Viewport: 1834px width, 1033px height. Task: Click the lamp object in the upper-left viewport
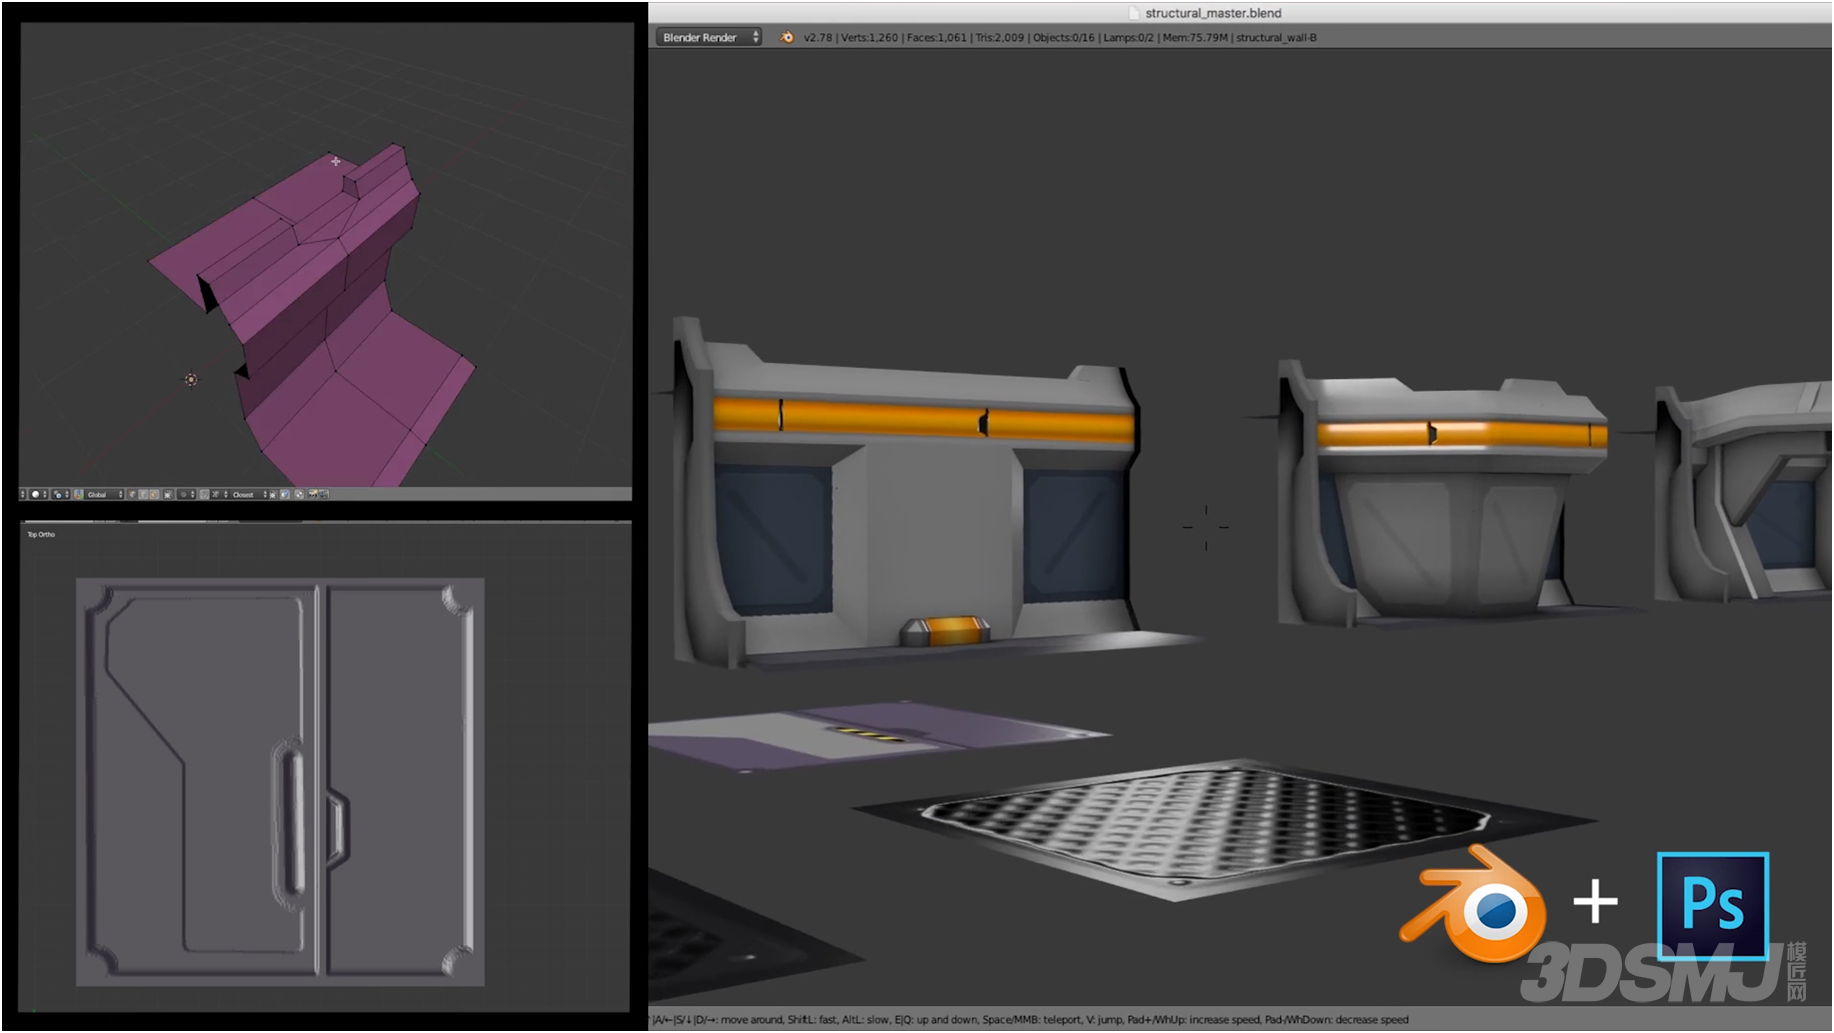191,379
